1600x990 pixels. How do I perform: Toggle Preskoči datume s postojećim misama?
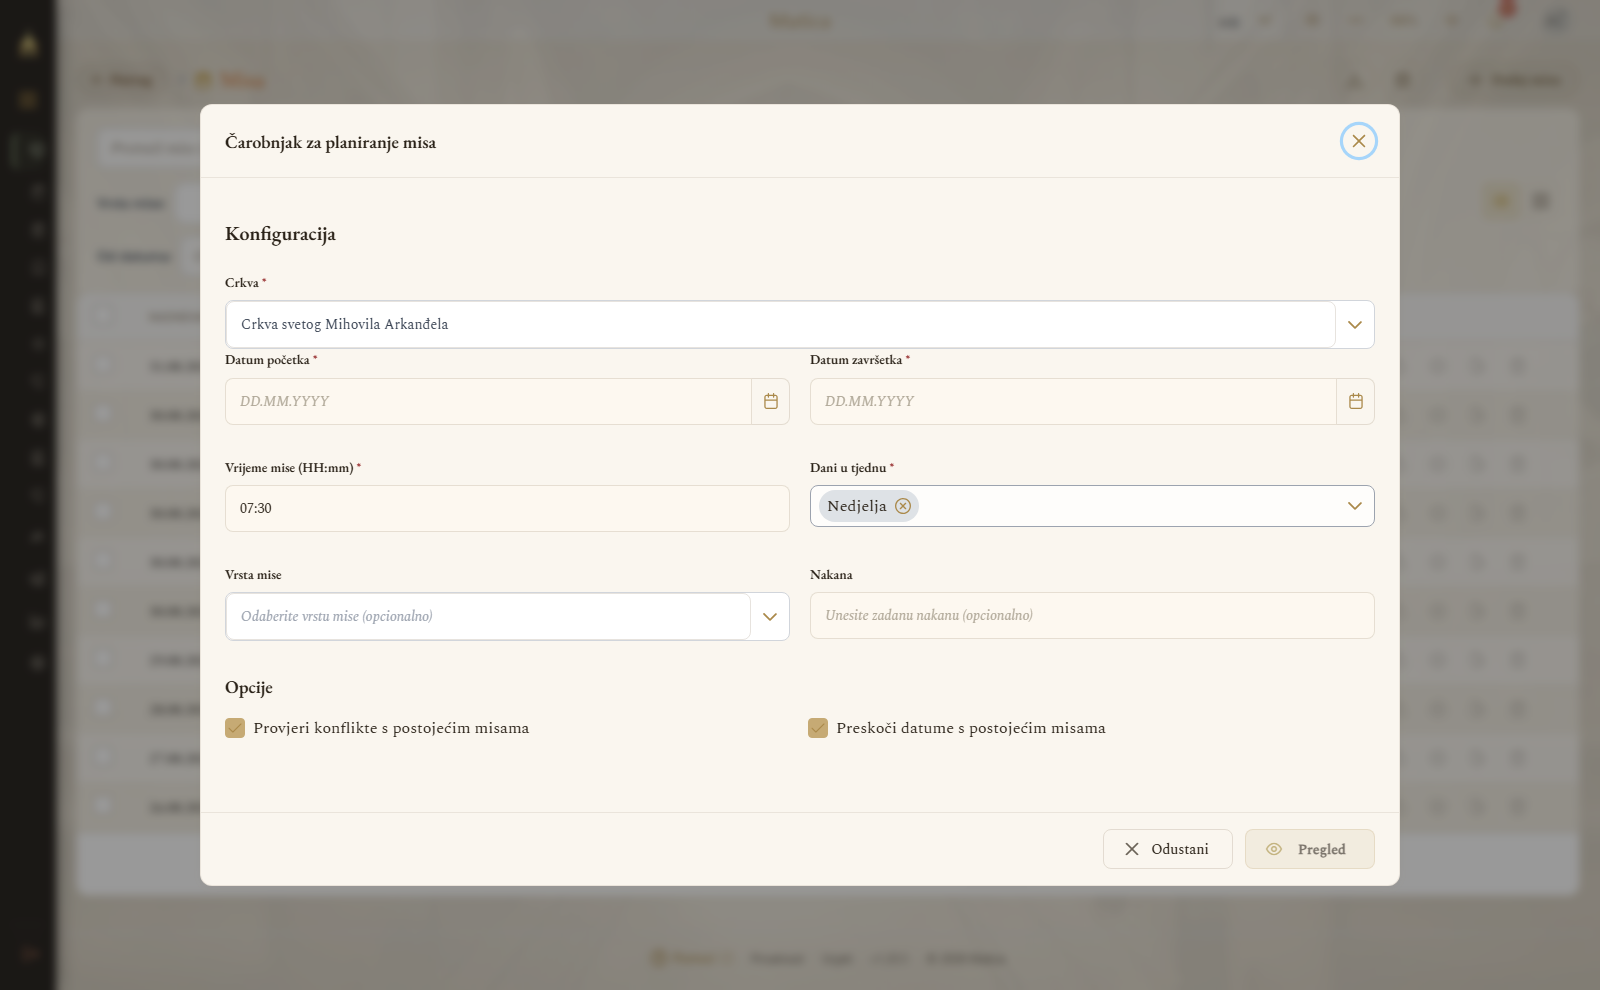pos(818,728)
